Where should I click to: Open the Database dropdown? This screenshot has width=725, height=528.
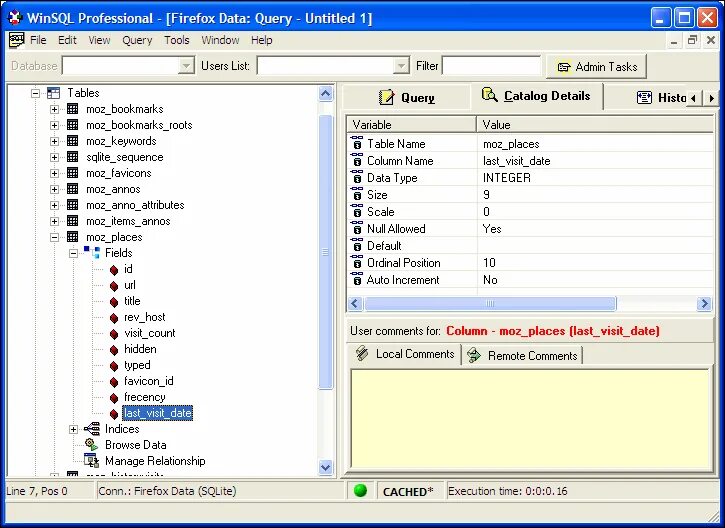(186, 66)
